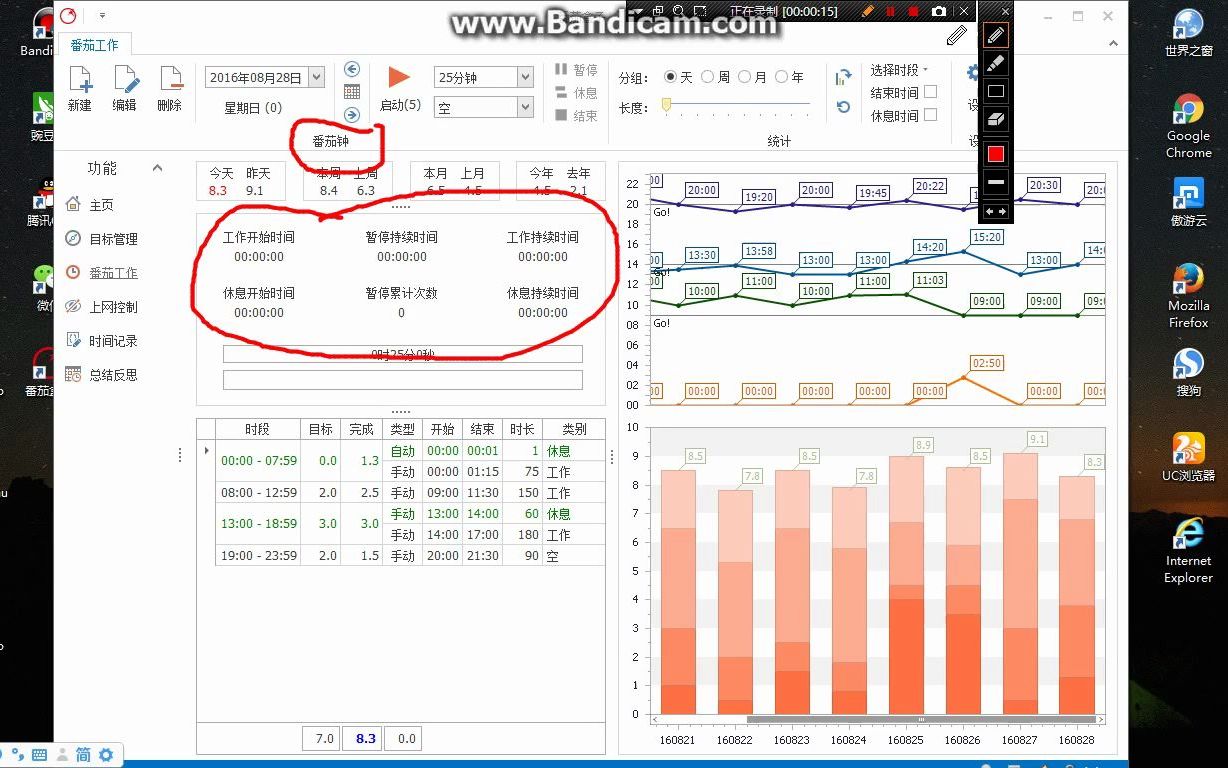Pause Bandicam recording

coord(890,11)
